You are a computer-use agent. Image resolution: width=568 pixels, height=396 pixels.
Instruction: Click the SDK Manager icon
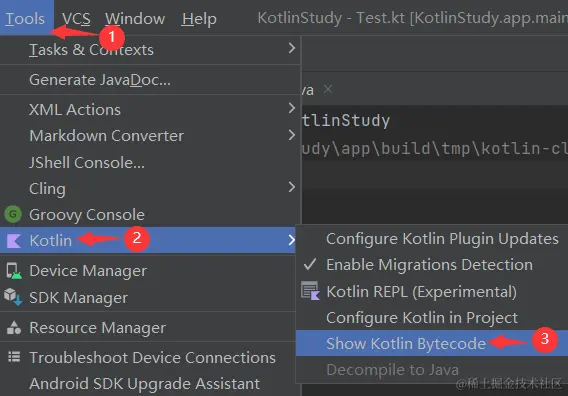click(x=13, y=297)
